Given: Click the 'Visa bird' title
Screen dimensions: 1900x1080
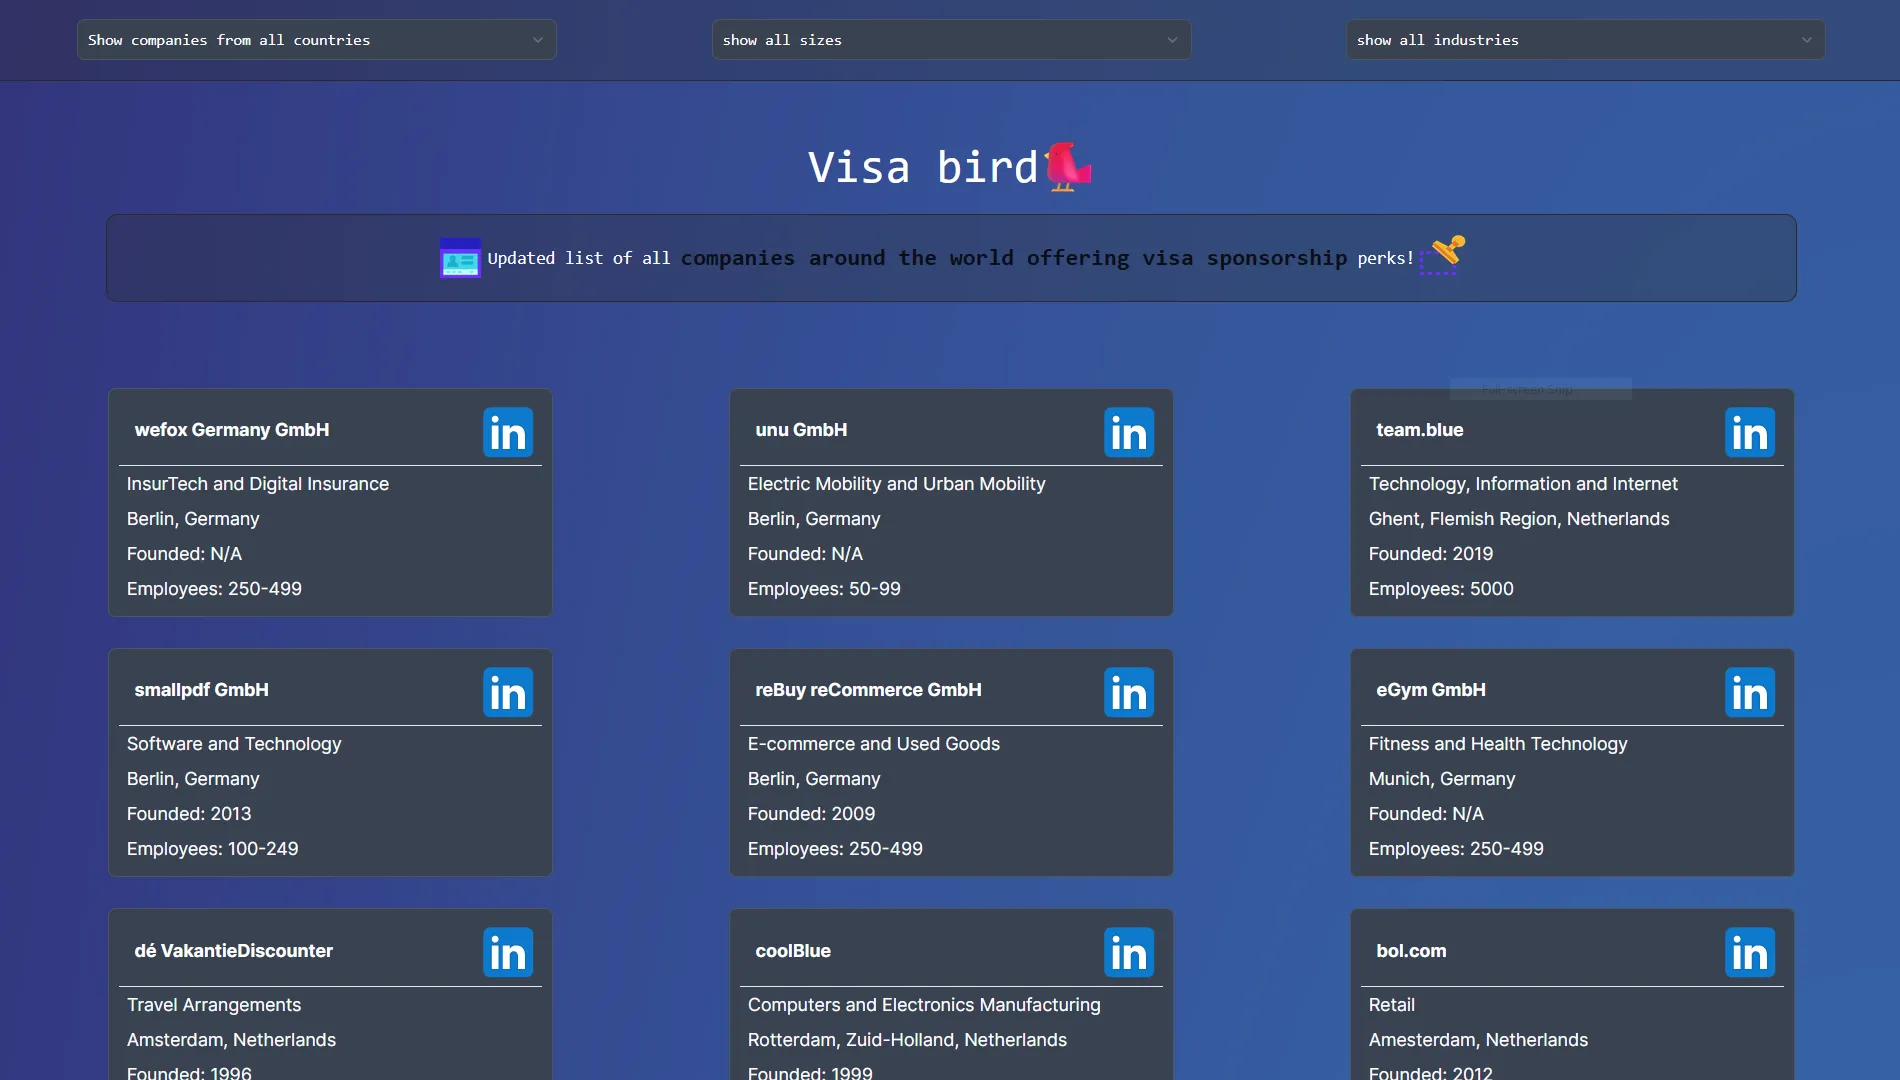Looking at the screenshot, I should 923,167.
